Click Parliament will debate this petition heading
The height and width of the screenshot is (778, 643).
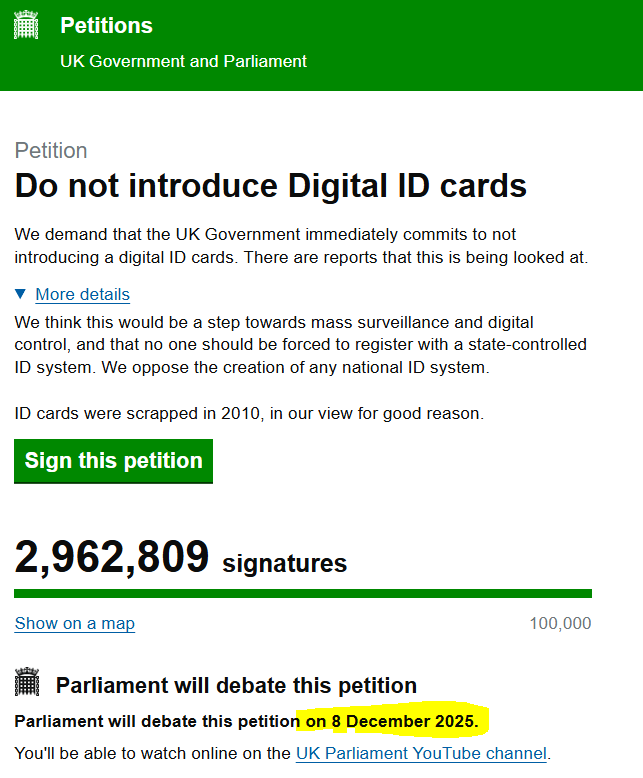click(236, 686)
